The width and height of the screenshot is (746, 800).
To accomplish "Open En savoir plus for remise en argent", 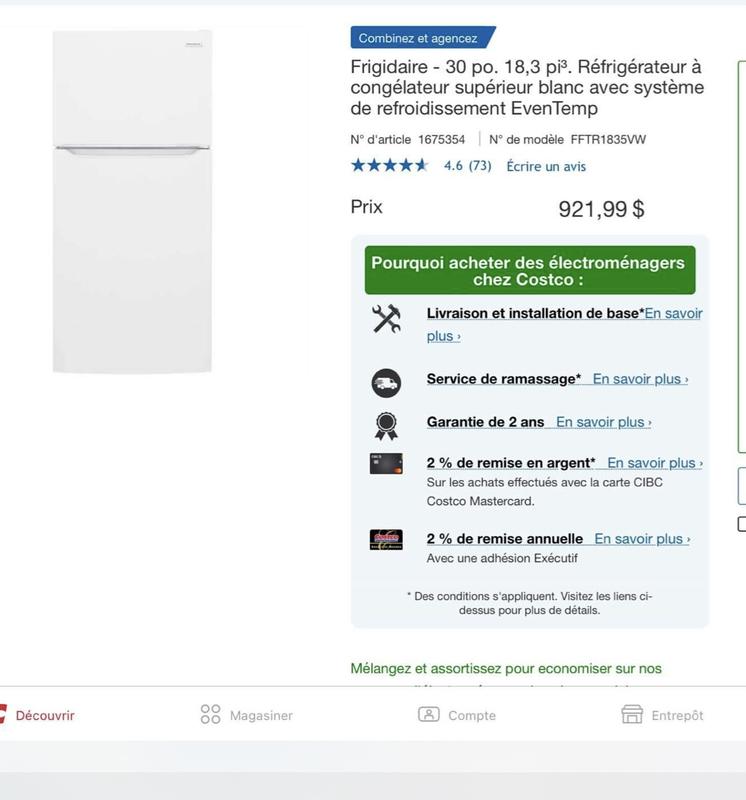I will pos(655,463).
